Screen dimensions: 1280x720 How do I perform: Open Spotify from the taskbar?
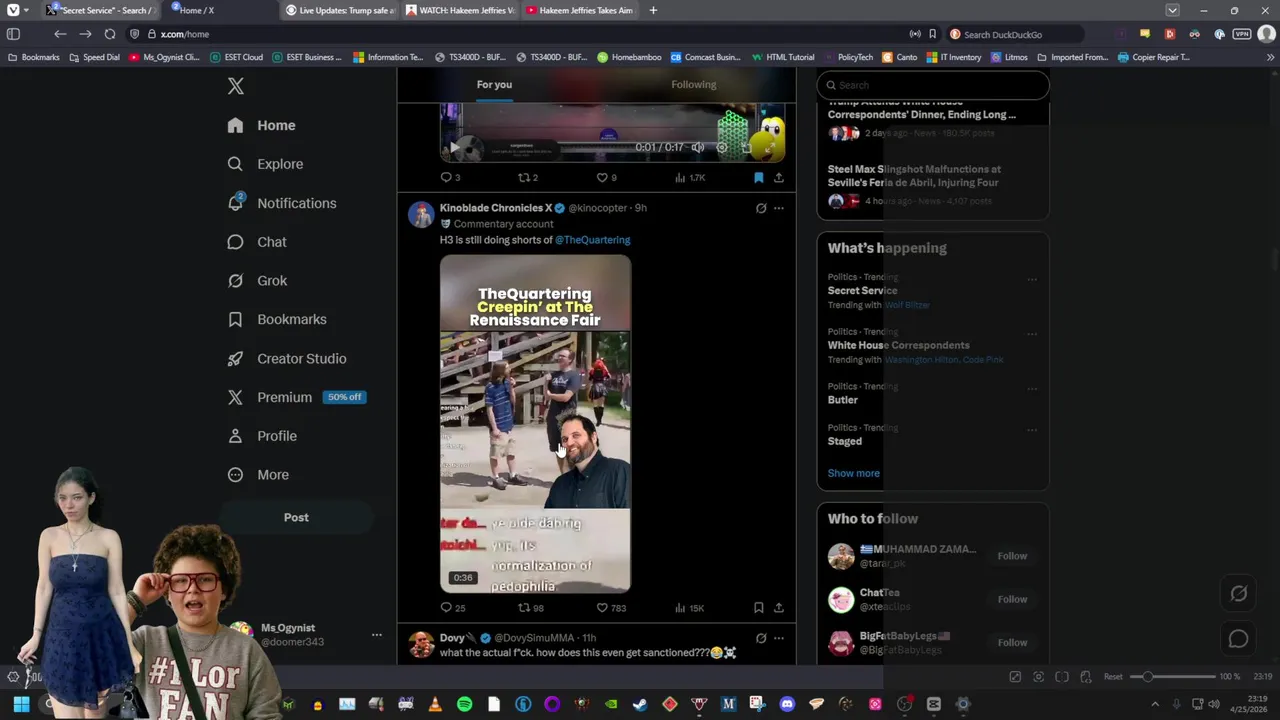pos(464,704)
